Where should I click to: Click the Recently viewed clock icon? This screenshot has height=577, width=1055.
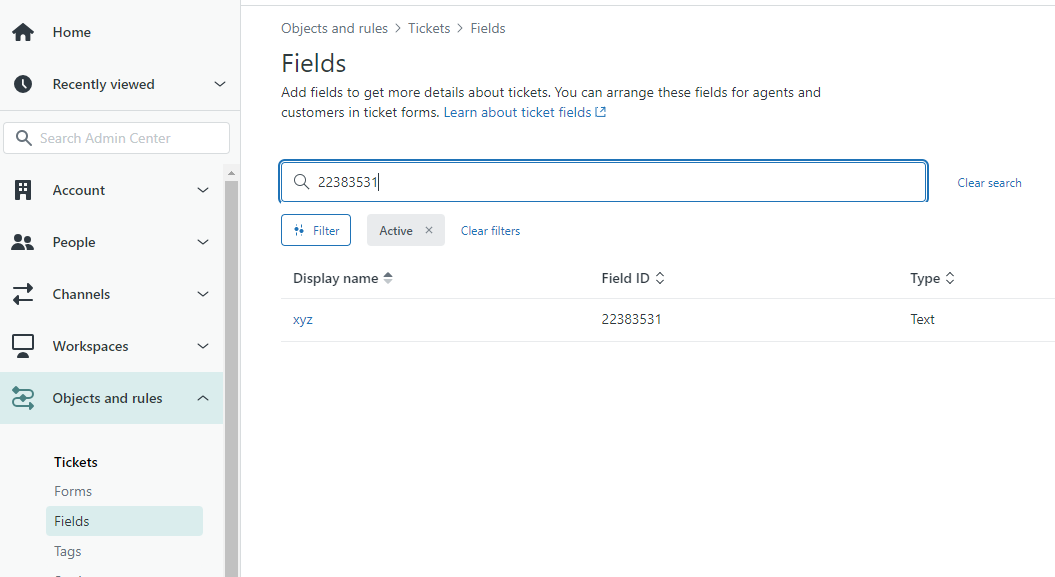click(x=22, y=84)
